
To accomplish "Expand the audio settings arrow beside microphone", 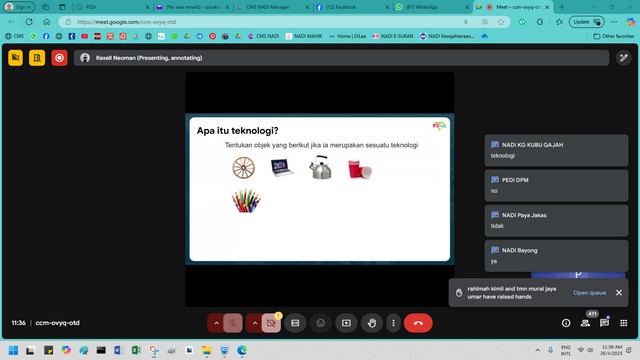I will (216, 323).
